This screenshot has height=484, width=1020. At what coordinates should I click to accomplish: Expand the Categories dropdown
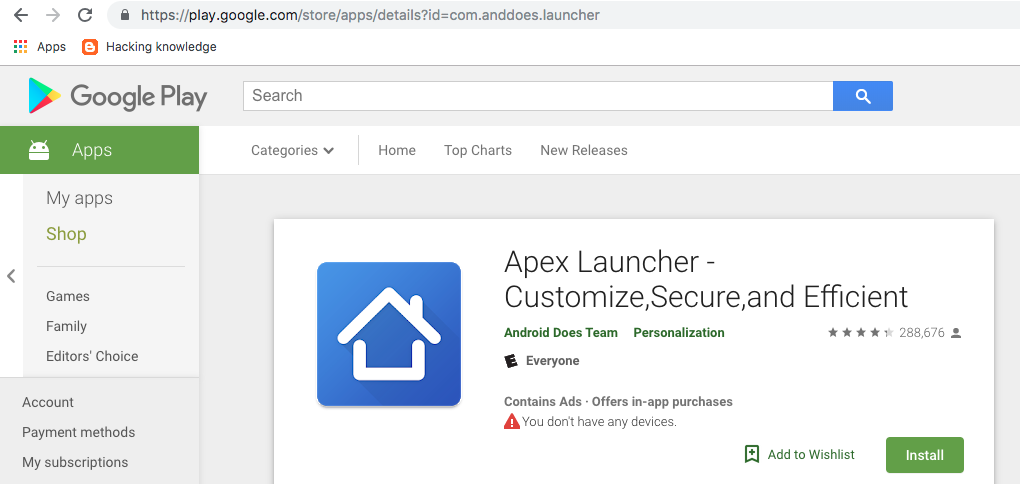[x=293, y=150]
